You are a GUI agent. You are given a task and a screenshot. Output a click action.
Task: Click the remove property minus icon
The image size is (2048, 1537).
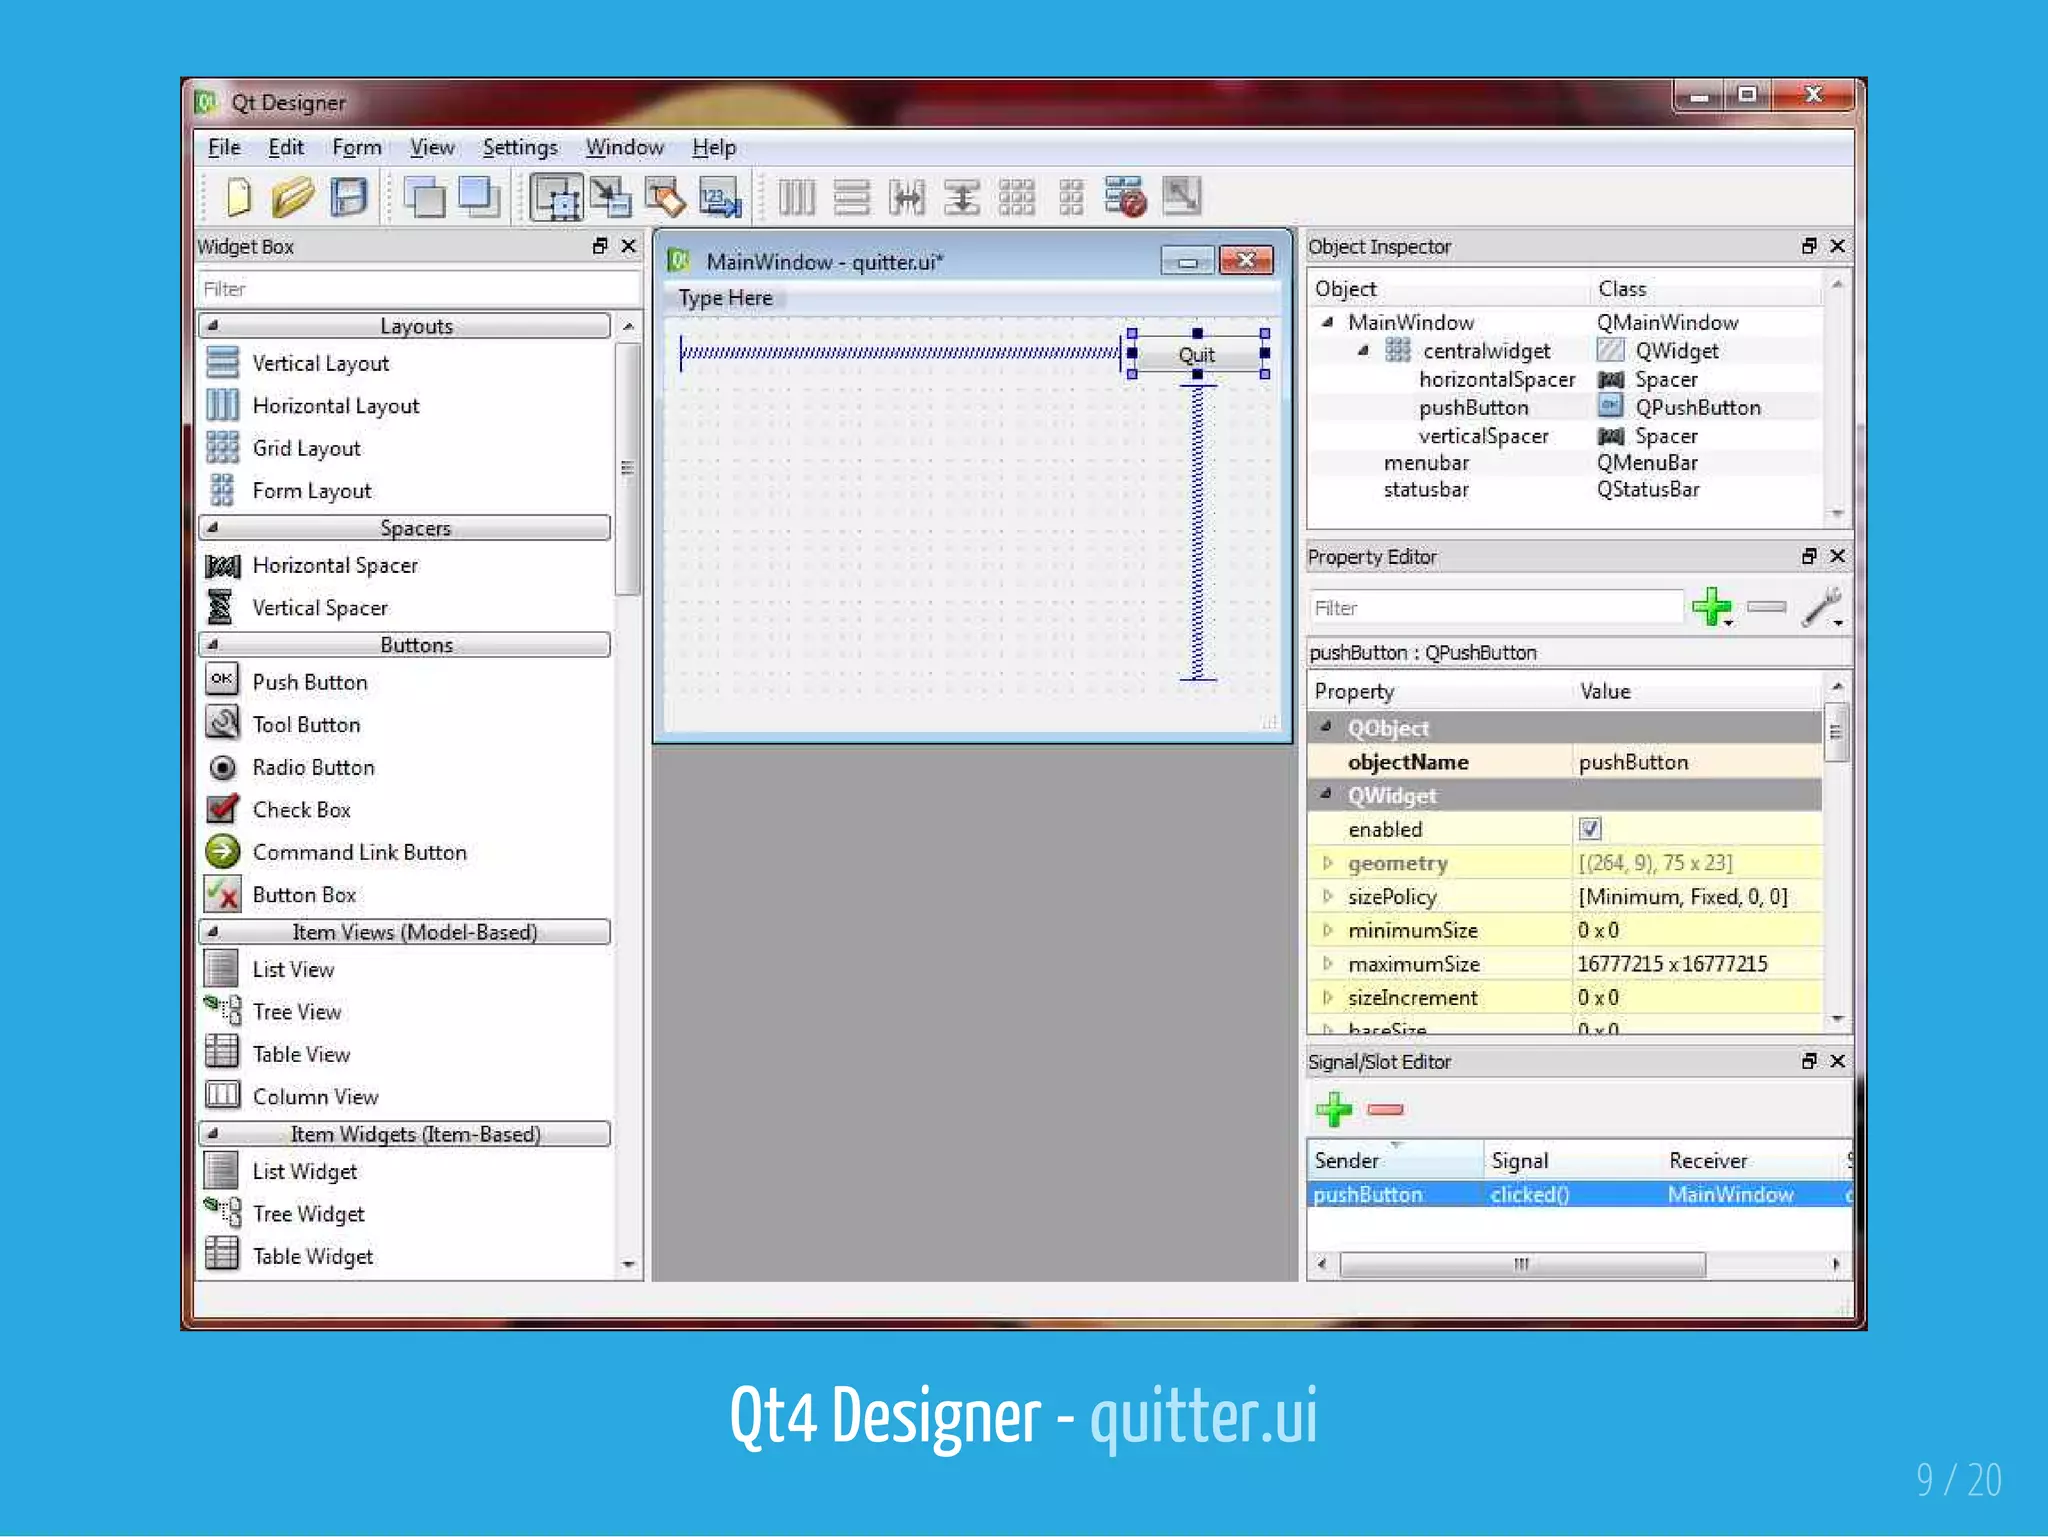[1767, 607]
